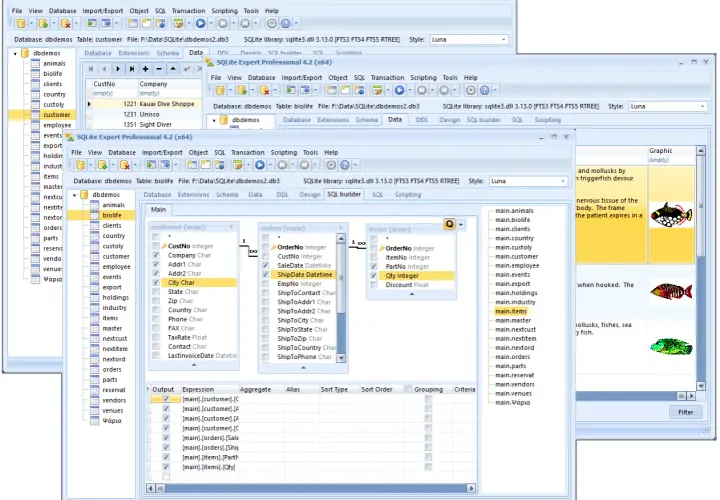Click the delete record minus button in customer navigator
The height and width of the screenshot is (500, 720).
click(x=159, y=69)
